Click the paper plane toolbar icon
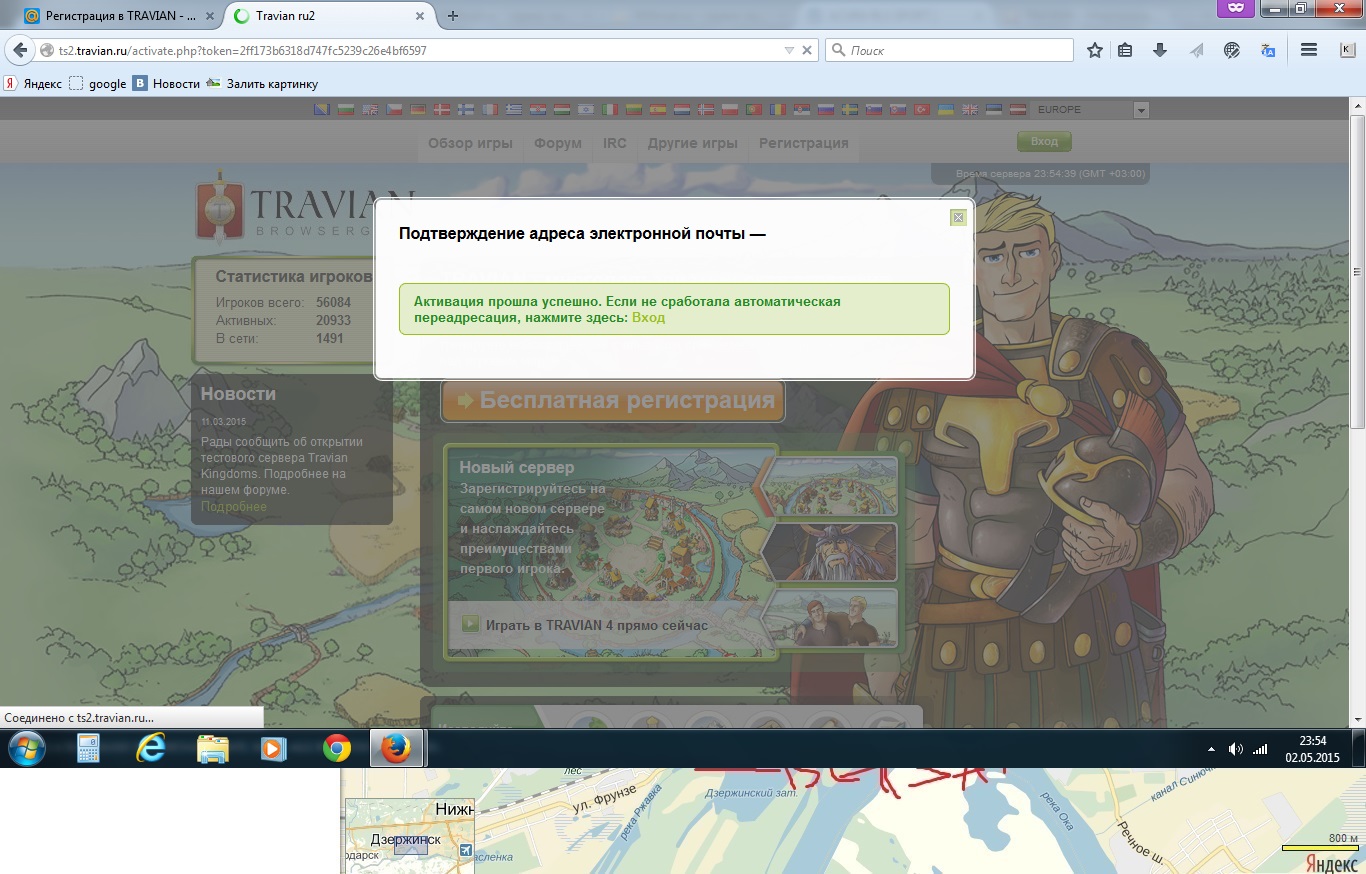Image resolution: width=1366 pixels, height=874 pixels. click(x=1196, y=50)
